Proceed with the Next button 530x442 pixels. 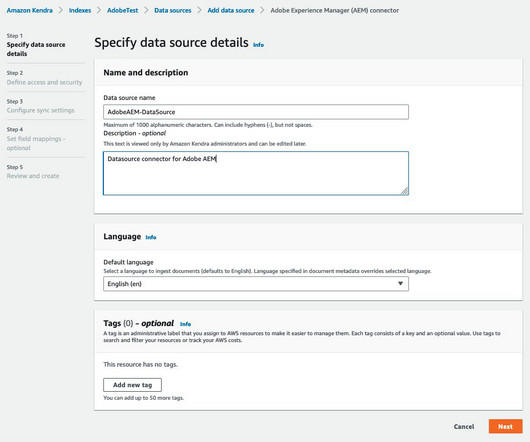[506, 426]
